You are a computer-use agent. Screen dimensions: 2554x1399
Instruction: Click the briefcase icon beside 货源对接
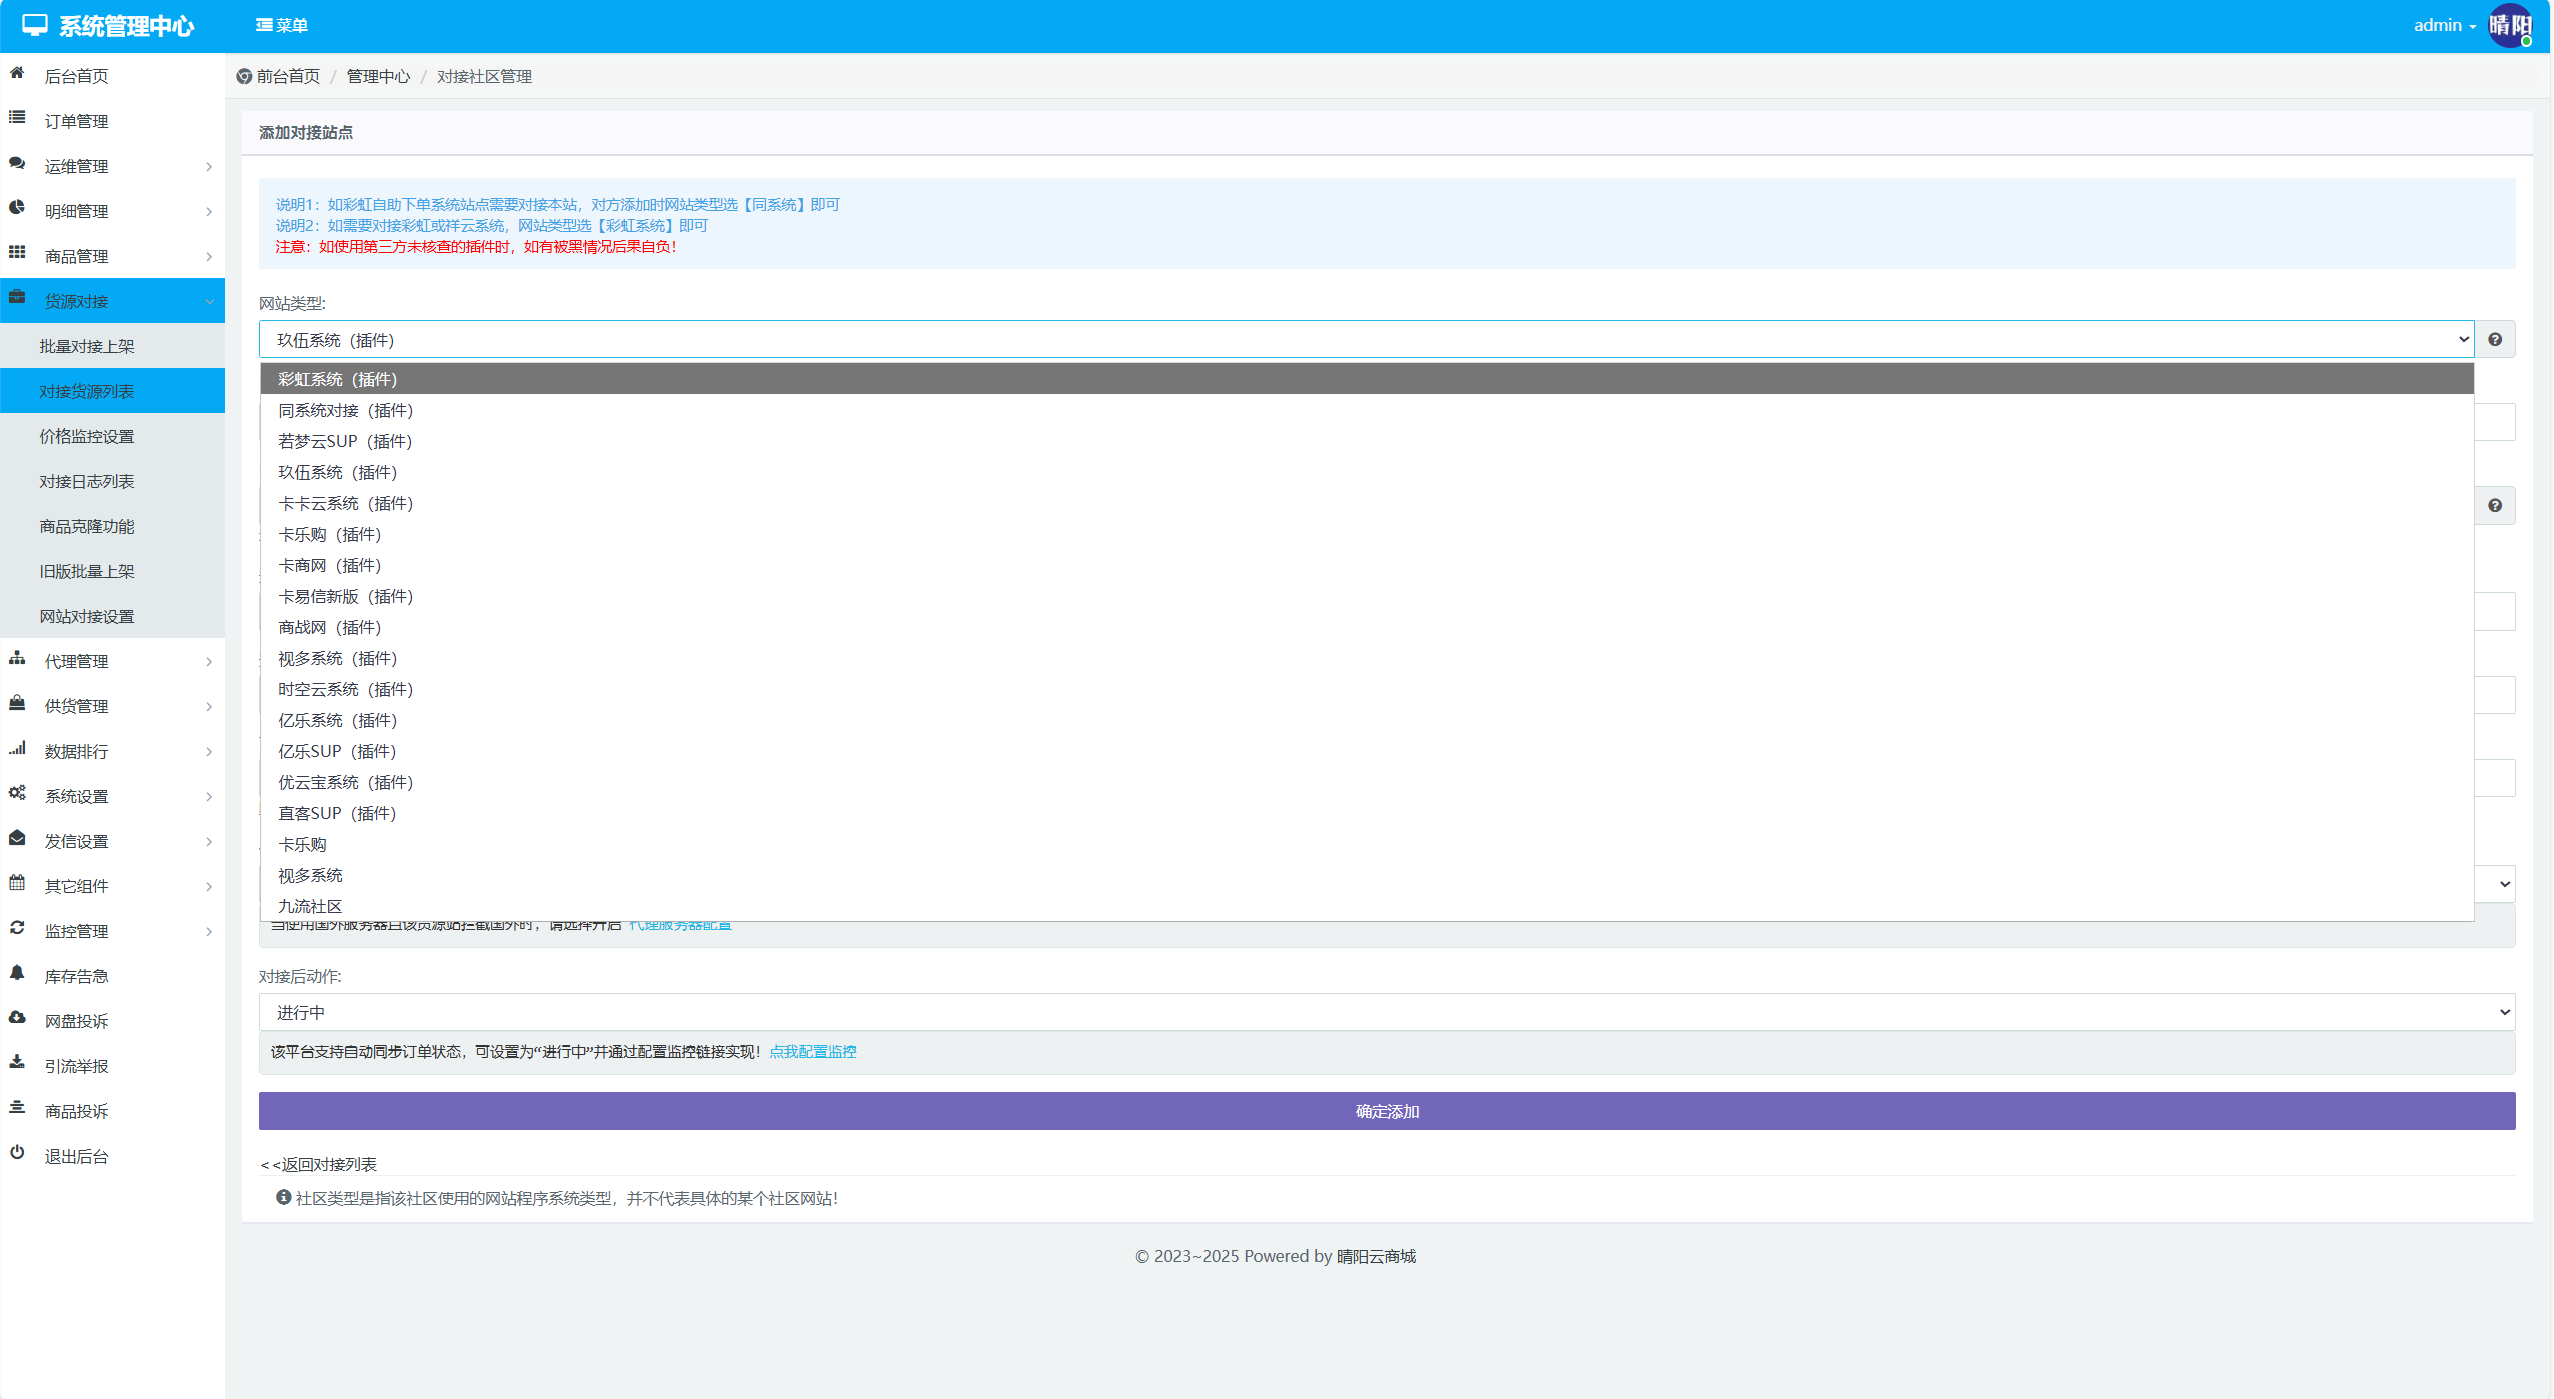(x=17, y=298)
